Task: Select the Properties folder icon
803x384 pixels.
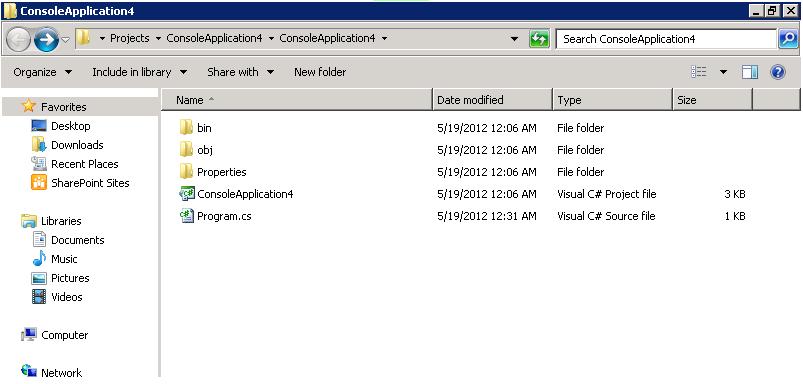Action: [x=186, y=172]
